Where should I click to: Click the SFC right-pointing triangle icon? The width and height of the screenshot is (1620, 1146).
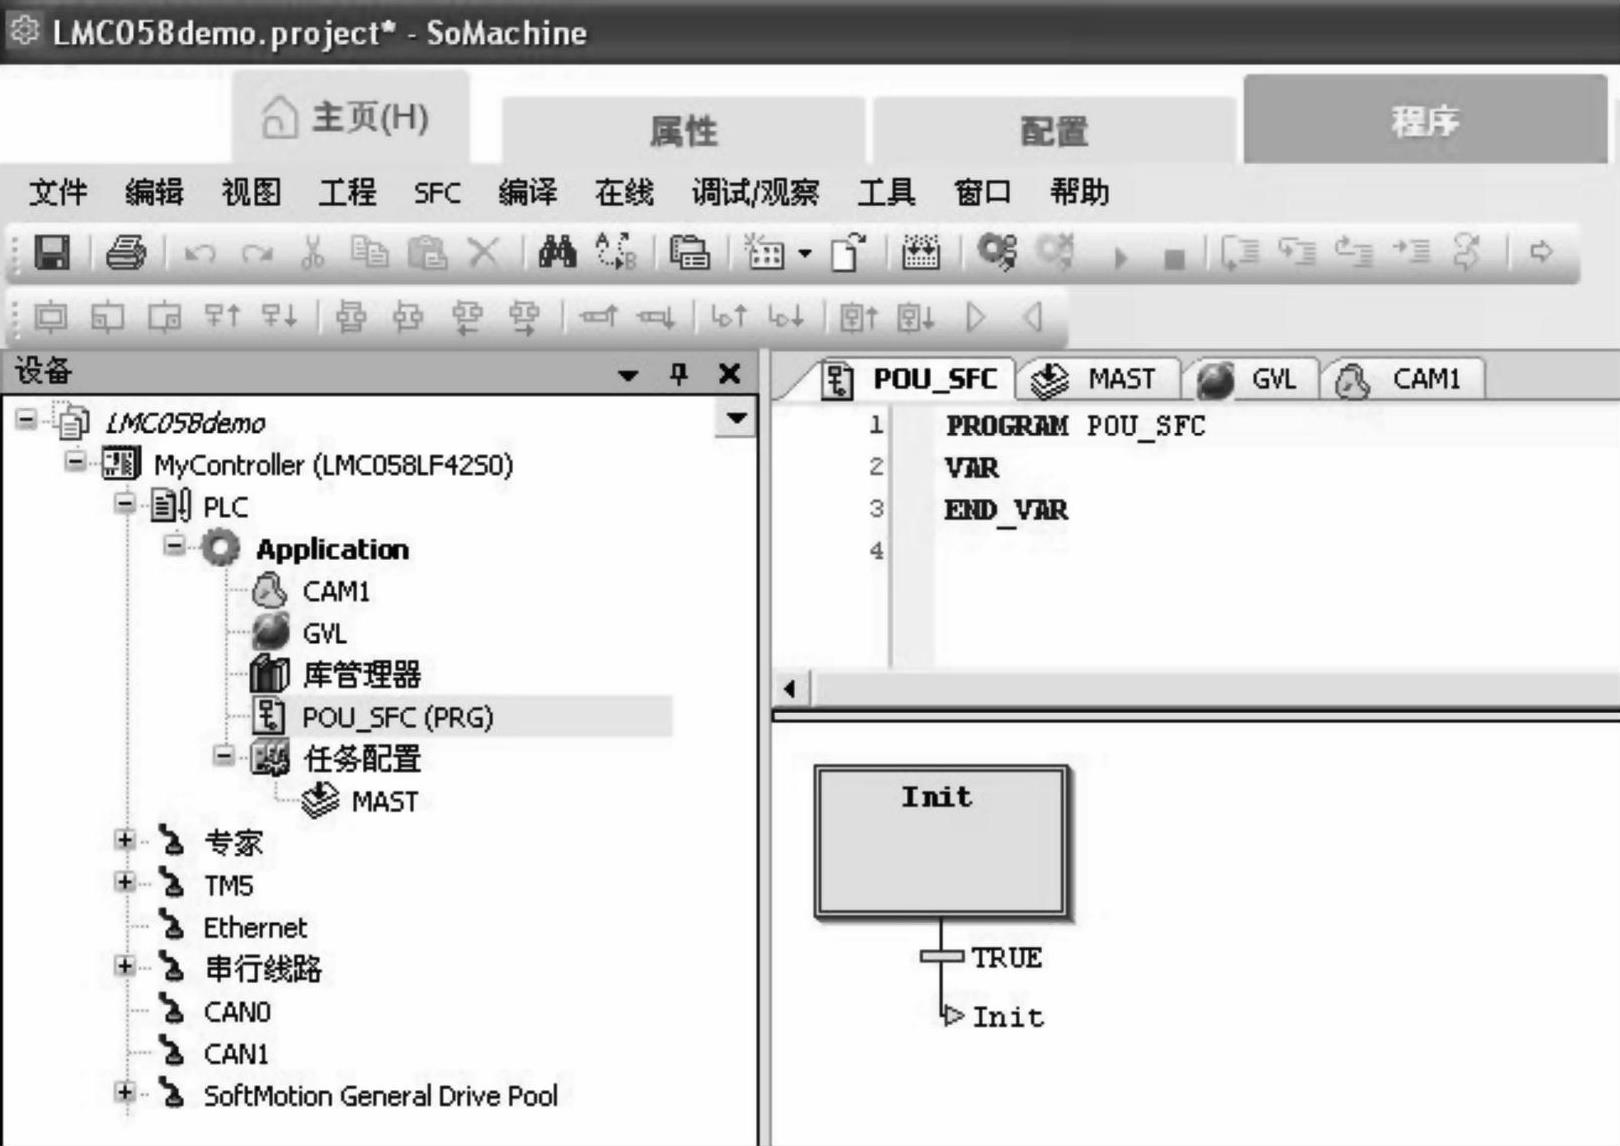pyautogui.click(x=976, y=317)
